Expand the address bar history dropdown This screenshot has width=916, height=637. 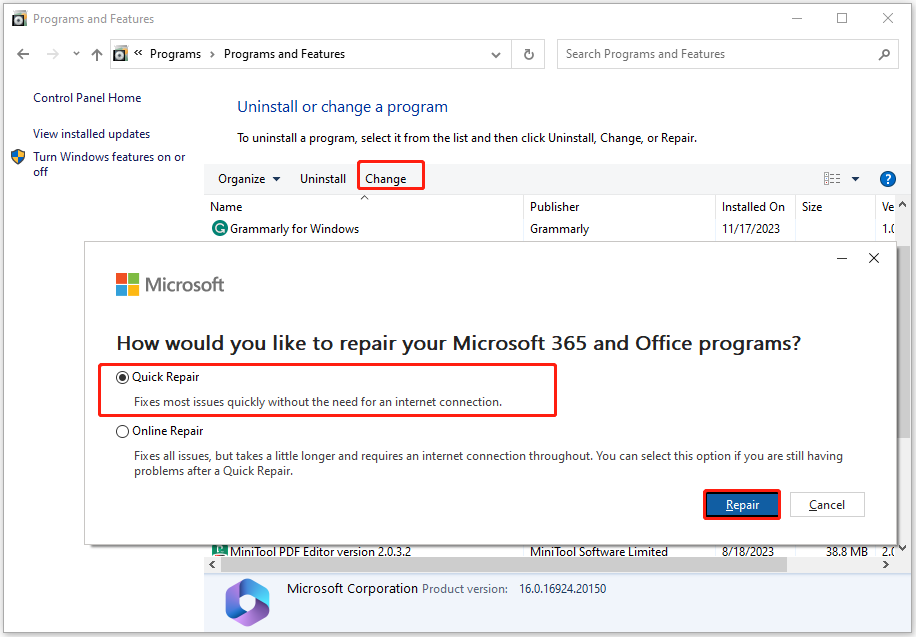[496, 54]
